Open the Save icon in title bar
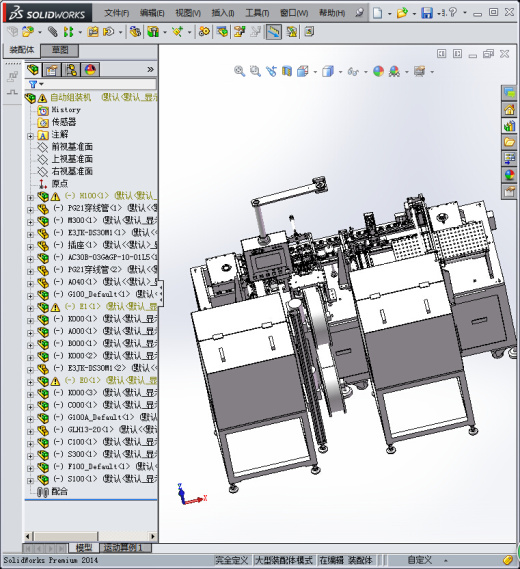The height and width of the screenshot is (569, 520). [427, 13]
